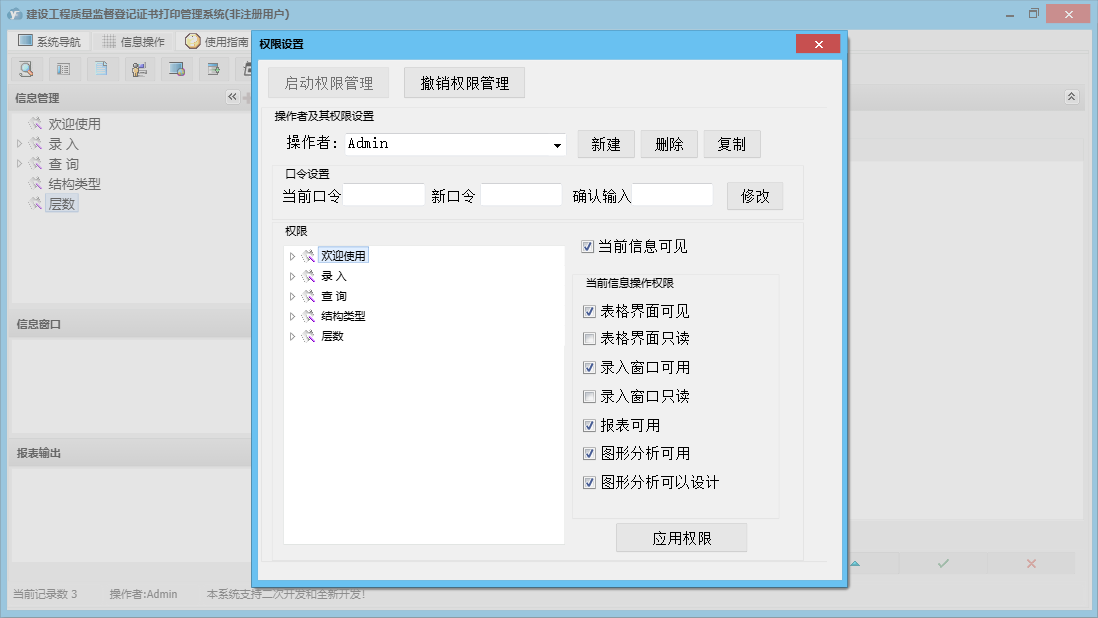Collapse the 信息管理 panel with the double chevron
The height and width of the screenshot is (618, 1098).
(x=232, y=97)
